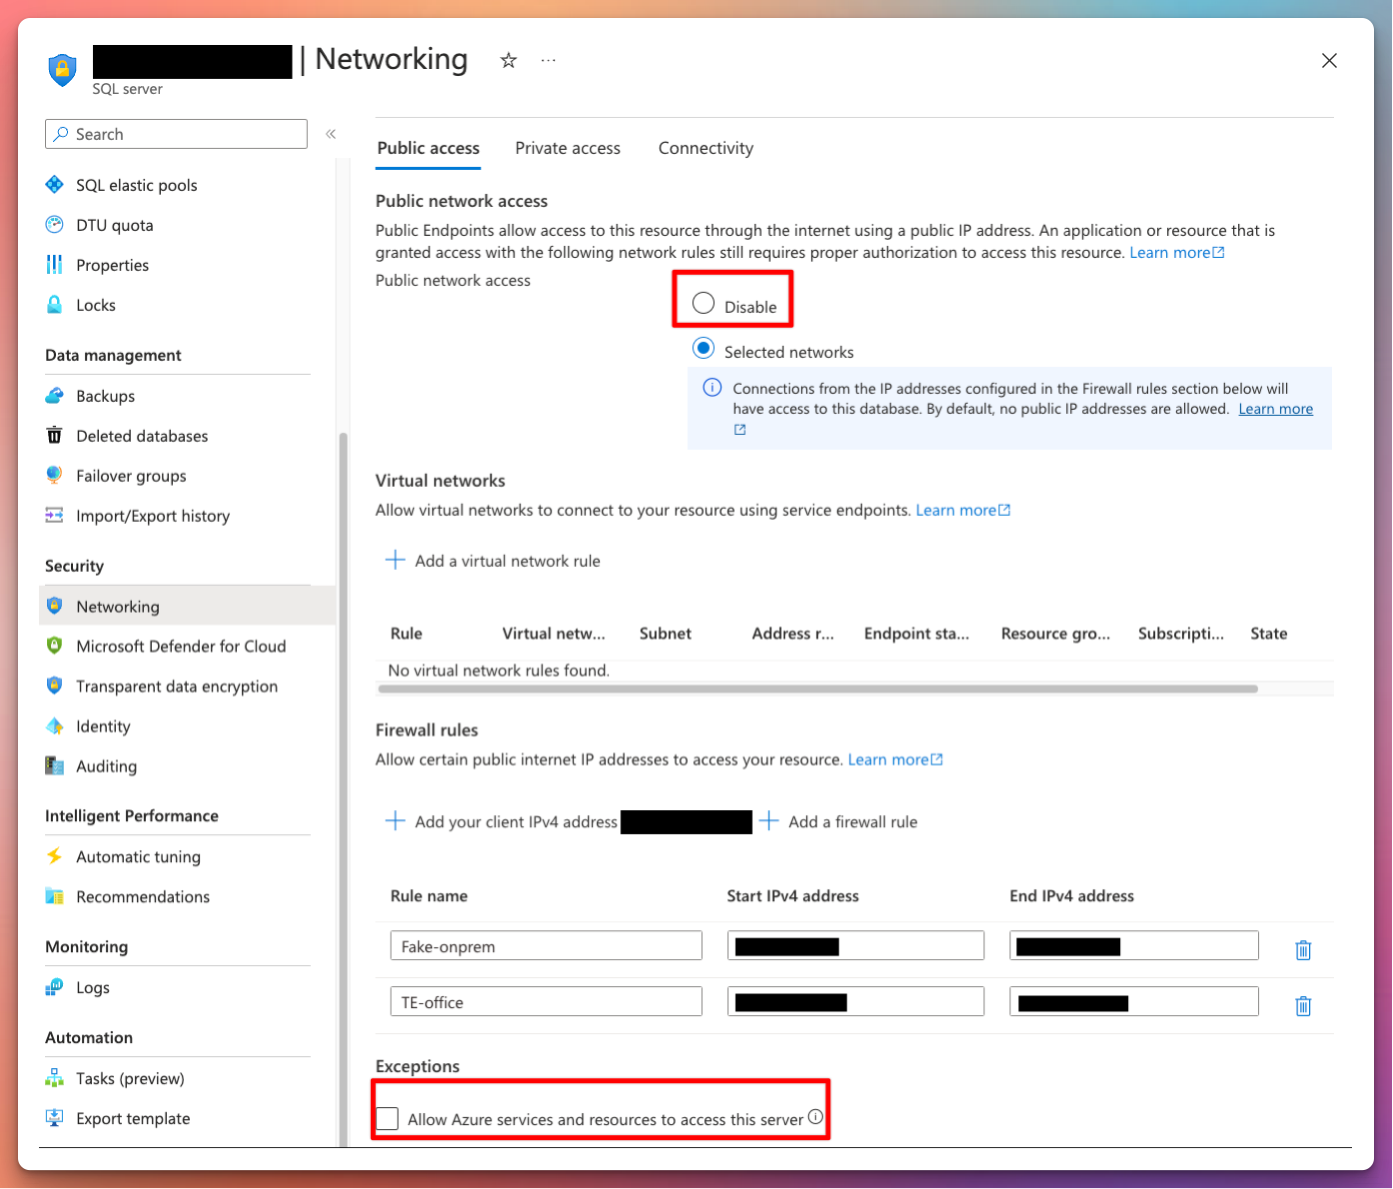Viewport: 1393px width, 1189px height.
Task: Open the more options ellipsis in header
Action: [548, 61]
